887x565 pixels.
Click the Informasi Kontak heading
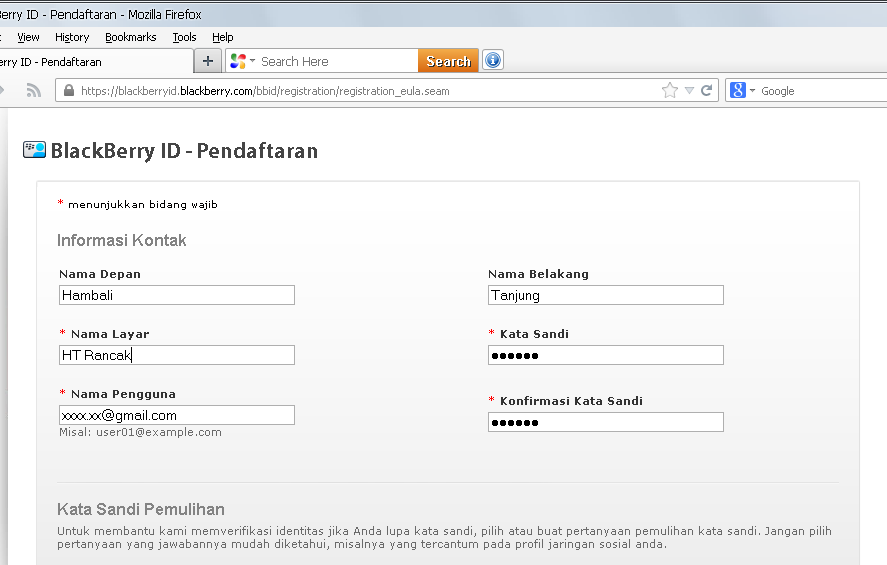click(x=122, y=240)
